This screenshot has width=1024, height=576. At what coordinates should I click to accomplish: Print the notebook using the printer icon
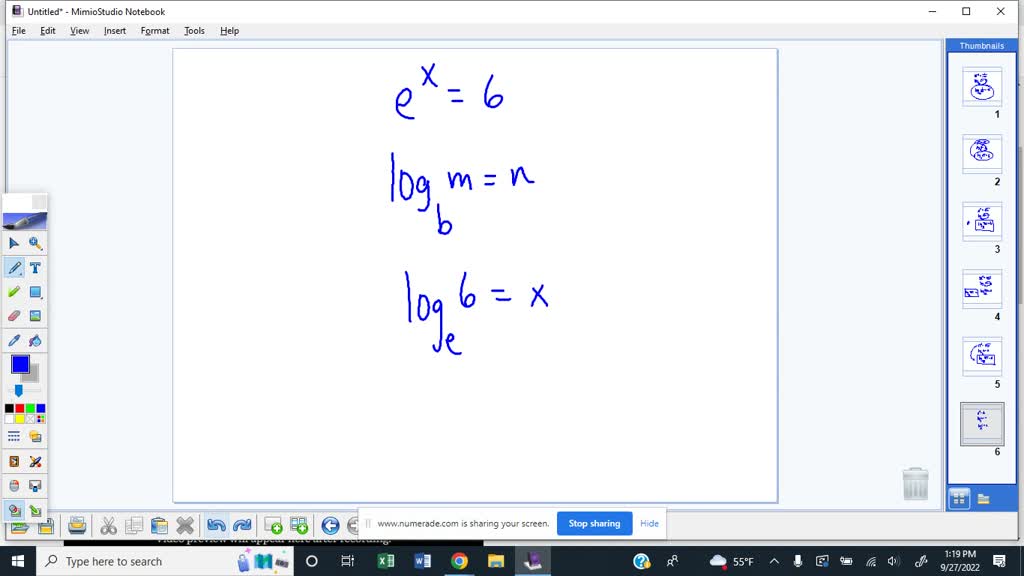click(78, 524)
